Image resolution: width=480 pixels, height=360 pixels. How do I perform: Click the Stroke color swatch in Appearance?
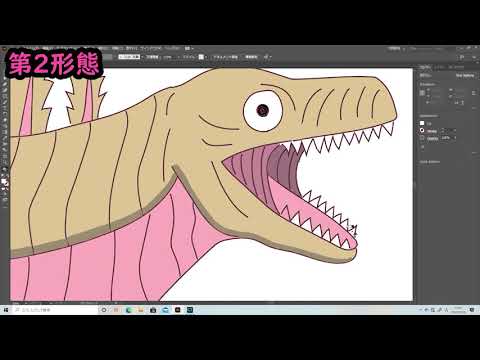(422, 131)
